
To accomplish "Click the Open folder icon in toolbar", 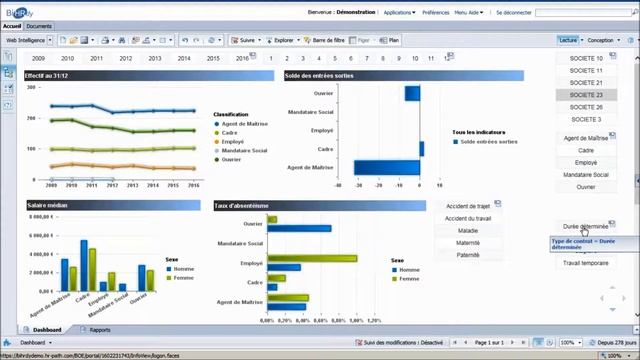I will tap(73, 40).
